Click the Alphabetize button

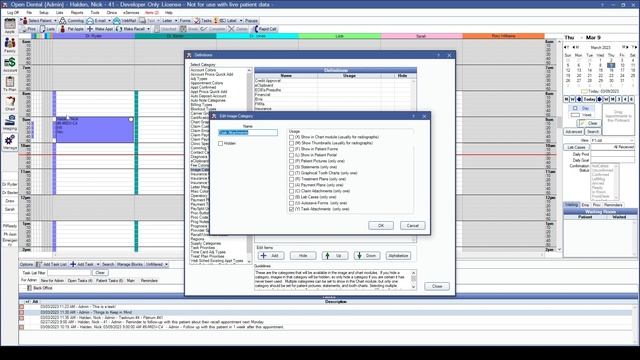tap(398, 256)
